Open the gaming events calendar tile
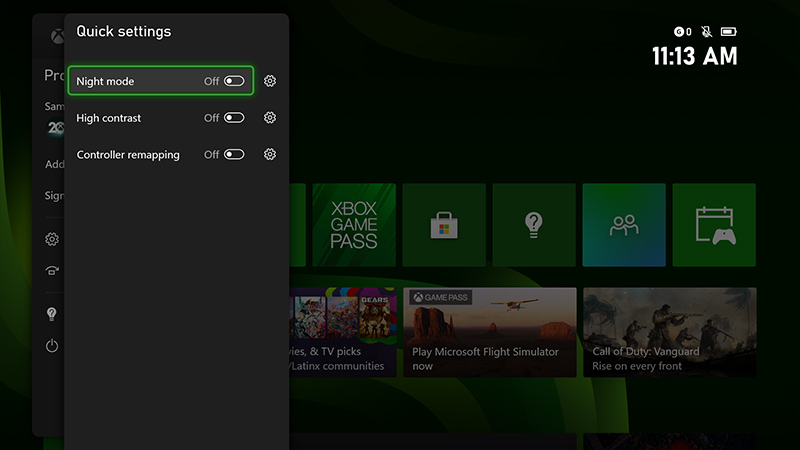The height and width of the screenshot is (450, 800). click(714, 225)
